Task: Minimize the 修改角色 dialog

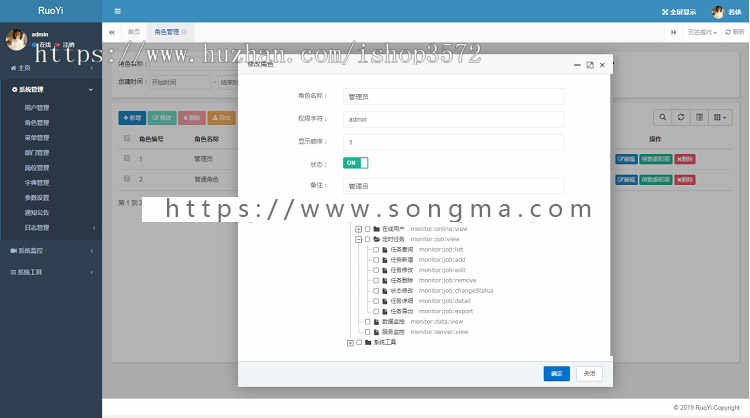Action: click(x=577, y=65)
